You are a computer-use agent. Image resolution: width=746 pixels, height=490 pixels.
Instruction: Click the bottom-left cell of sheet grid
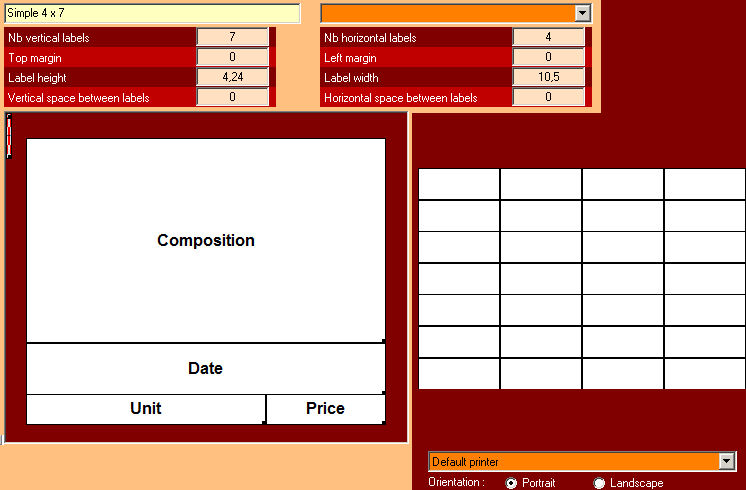(x=459, y=374)
